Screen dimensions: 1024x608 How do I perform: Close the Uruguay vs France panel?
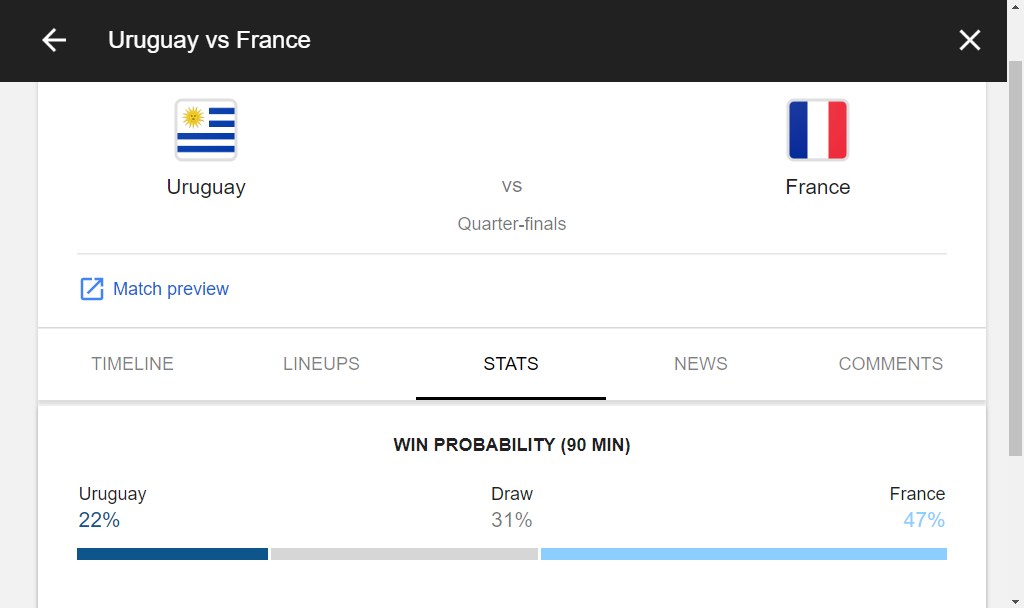[969, 40]
